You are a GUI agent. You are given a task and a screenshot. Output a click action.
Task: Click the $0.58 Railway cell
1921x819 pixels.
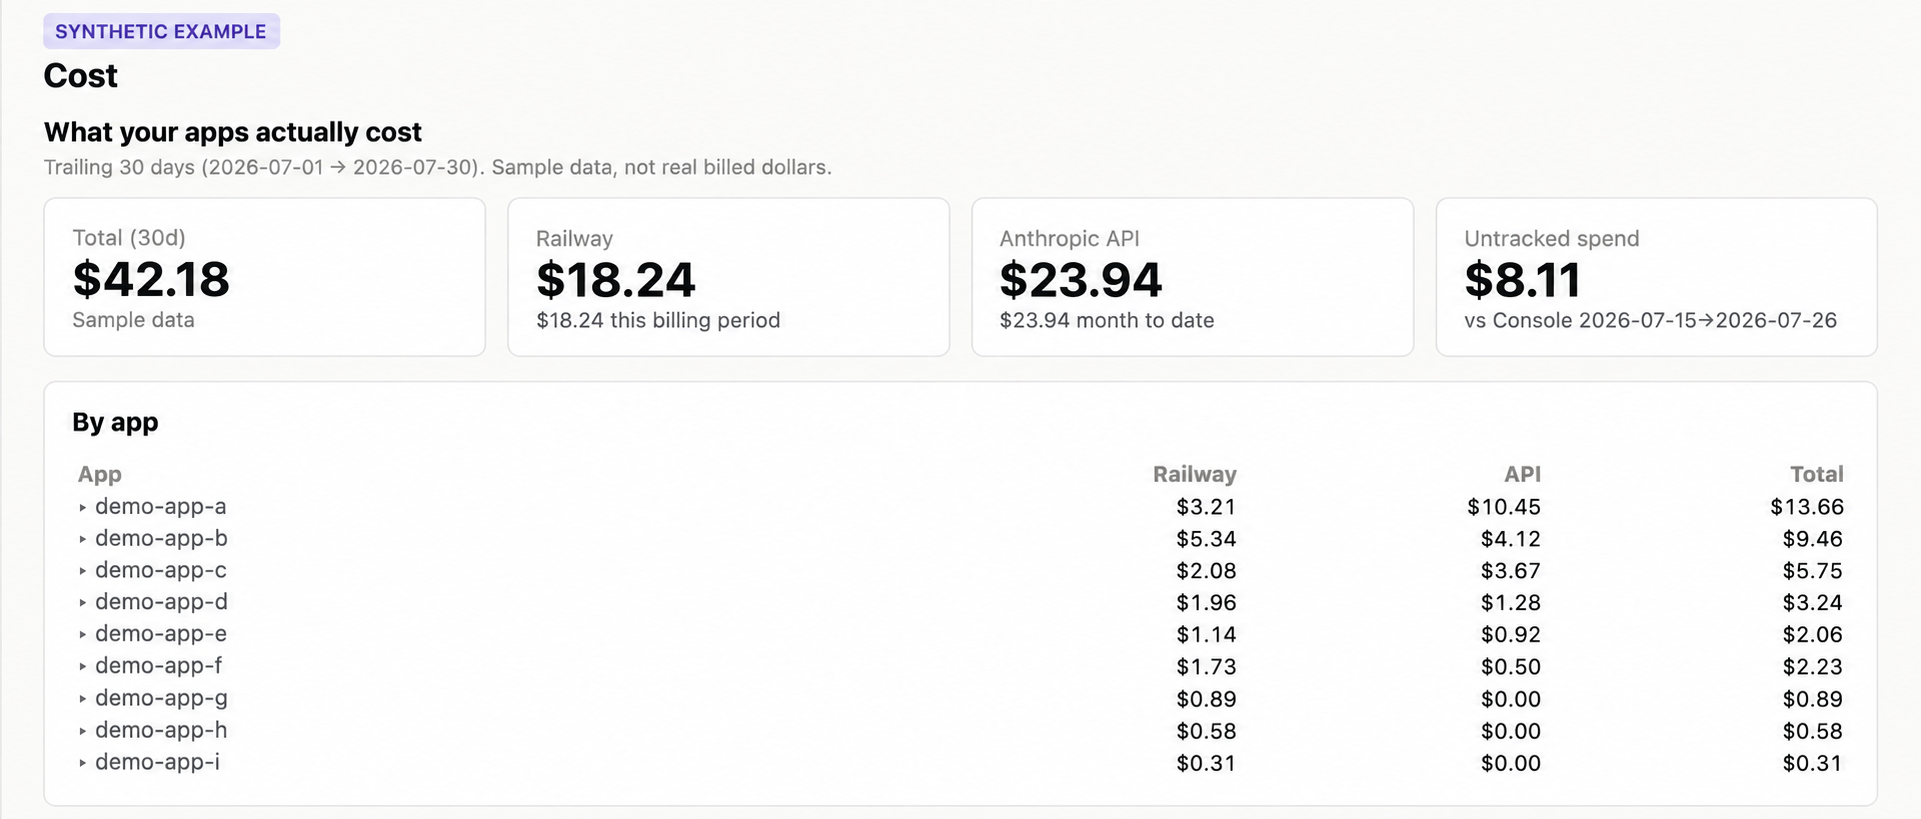coord(1206,731)
